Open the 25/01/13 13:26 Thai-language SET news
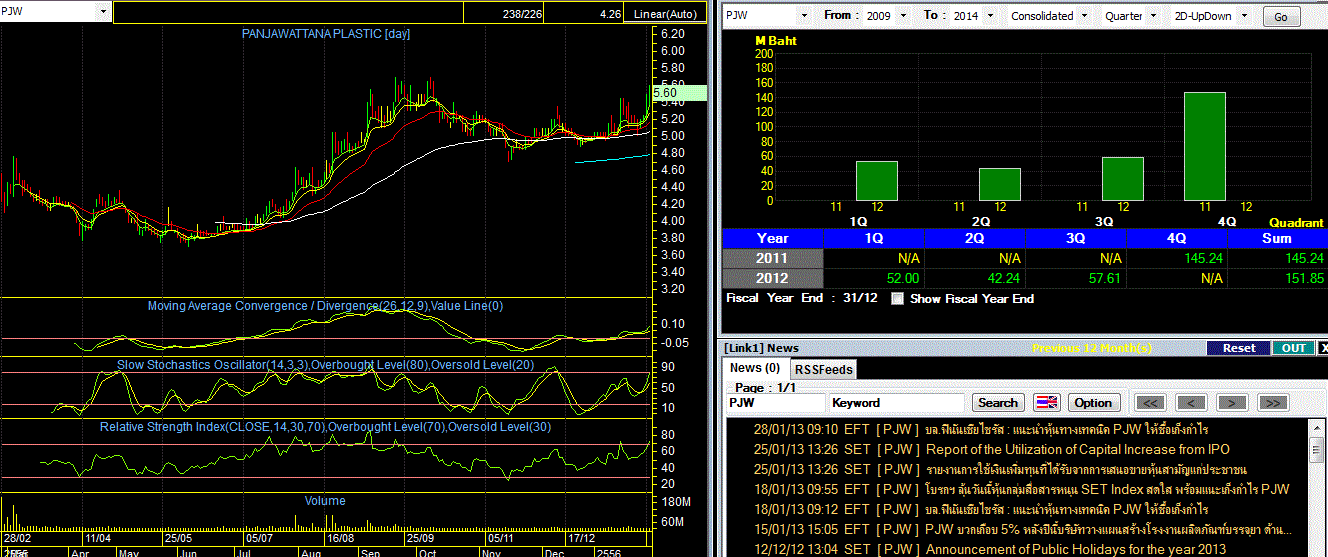The width and height of the screenshot is (1328, 557). 1000,469
